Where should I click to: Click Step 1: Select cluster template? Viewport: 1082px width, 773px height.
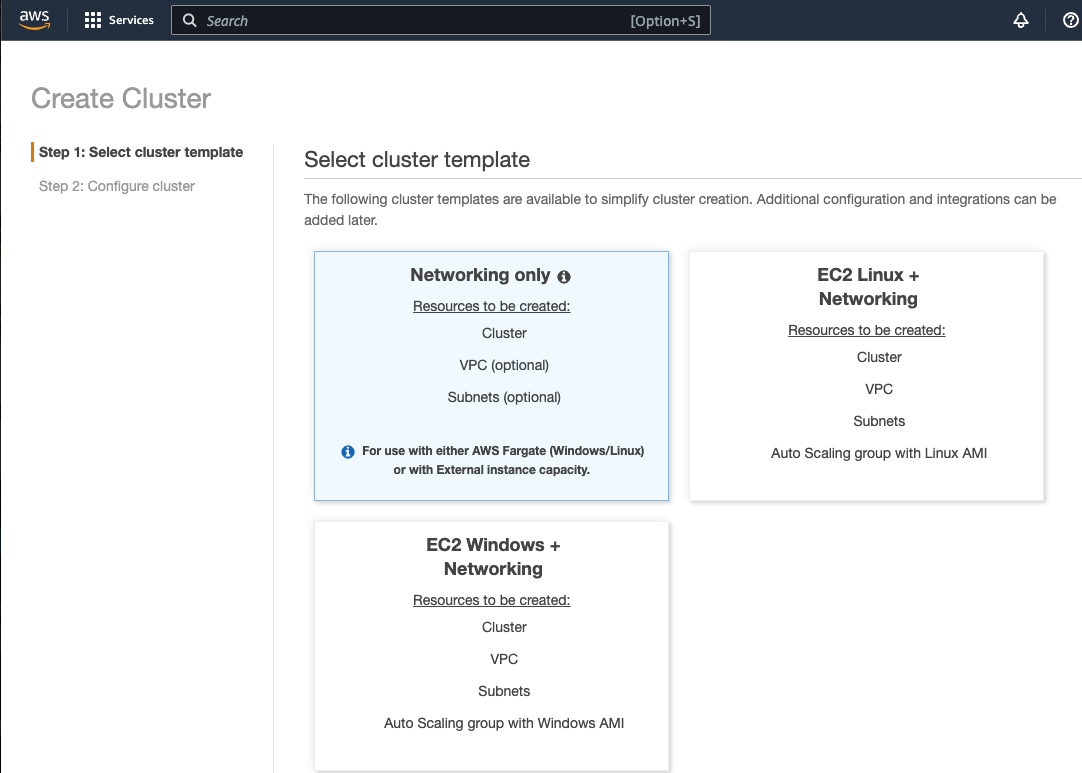click(x=140, y=152)
